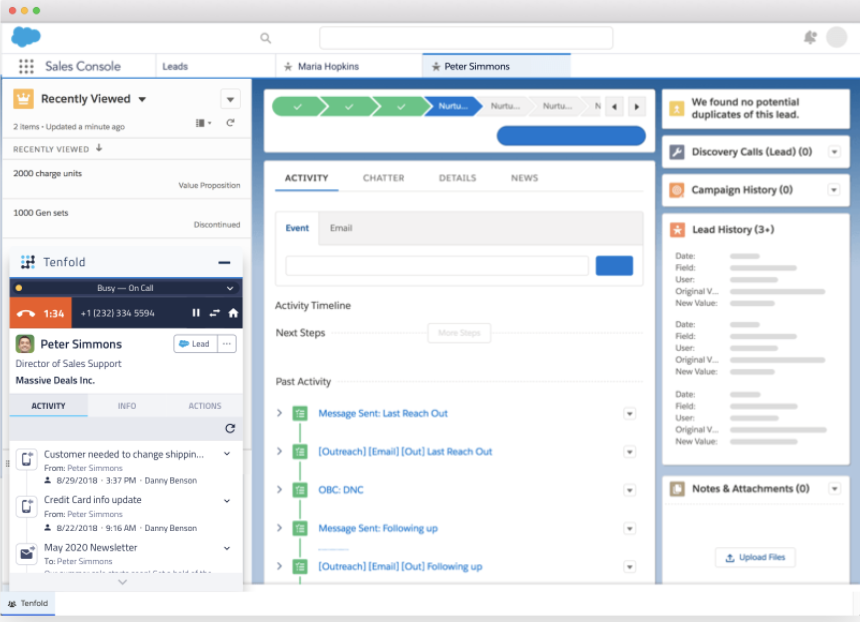Open the Tenfold utility bar item
This screenshot has width=860, height=622.
[28, 603]
